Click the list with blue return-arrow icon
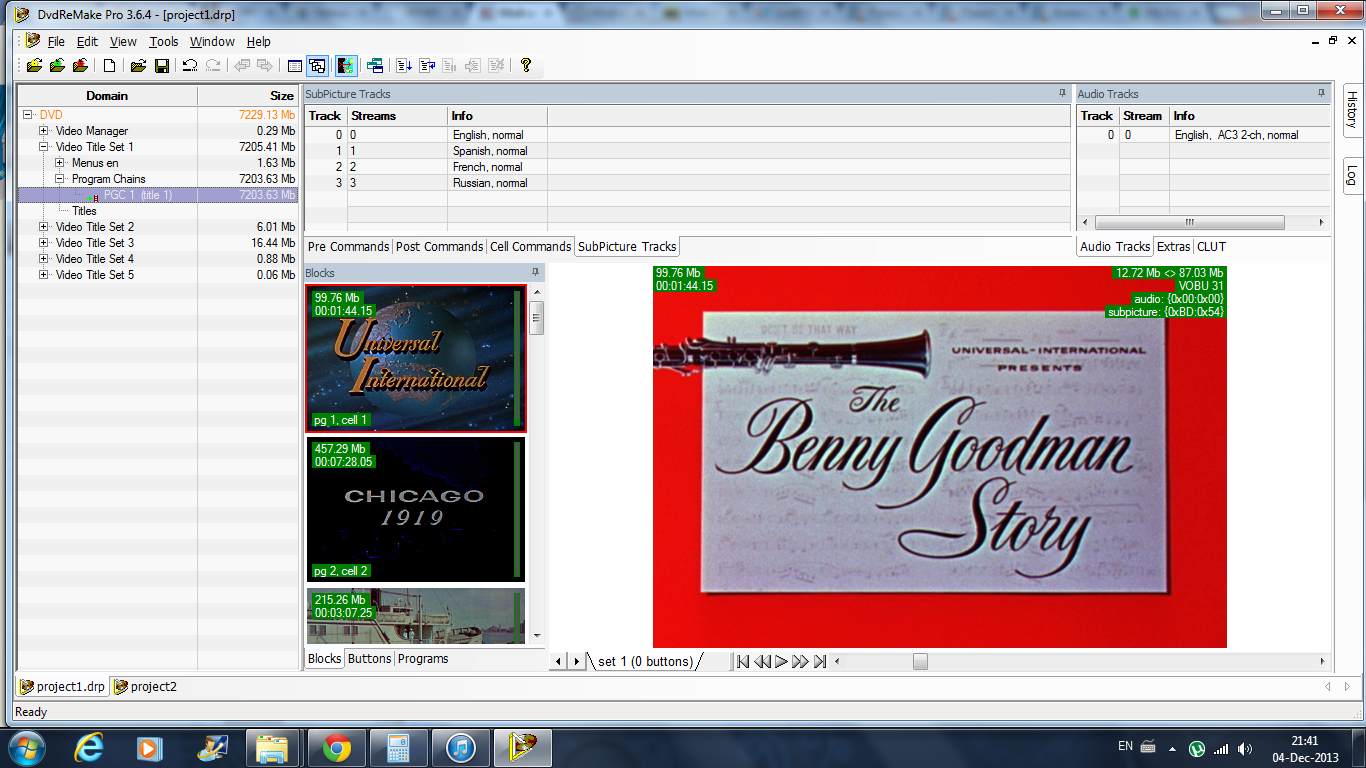 click(x=427, y=66)
